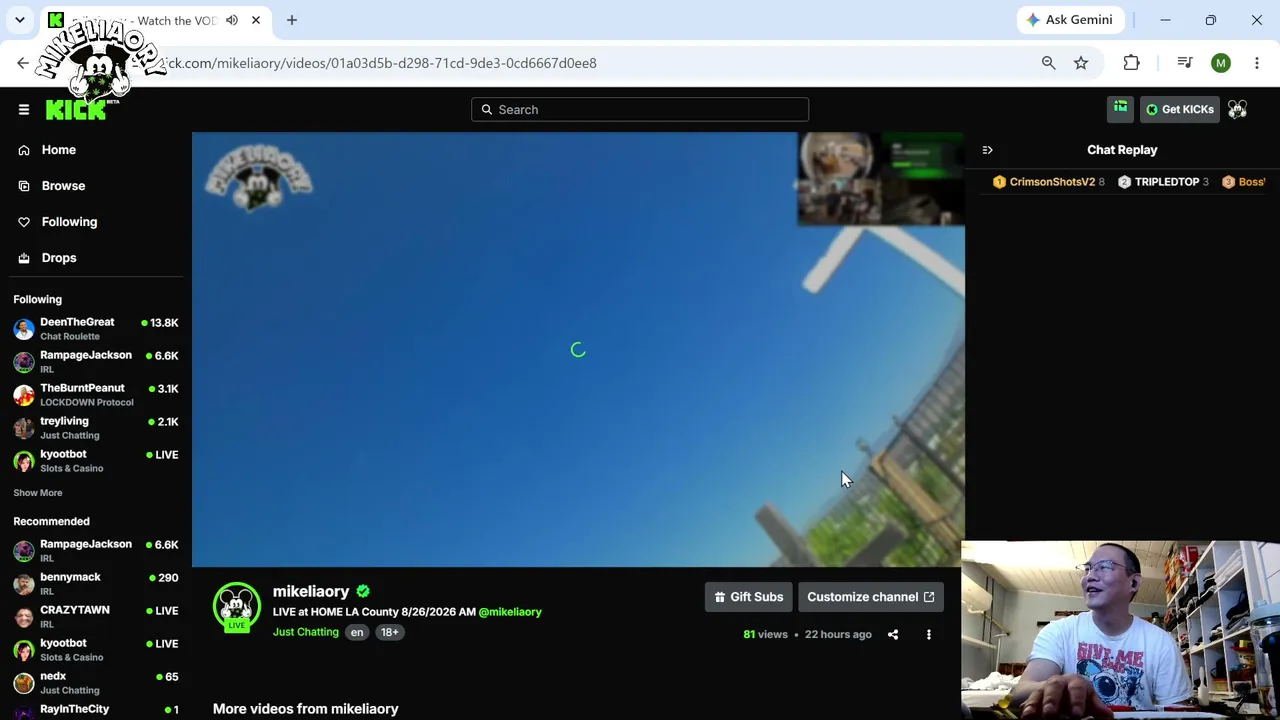
Task: Collapse the Chat Replay panel
Action: tap(987, 150)
